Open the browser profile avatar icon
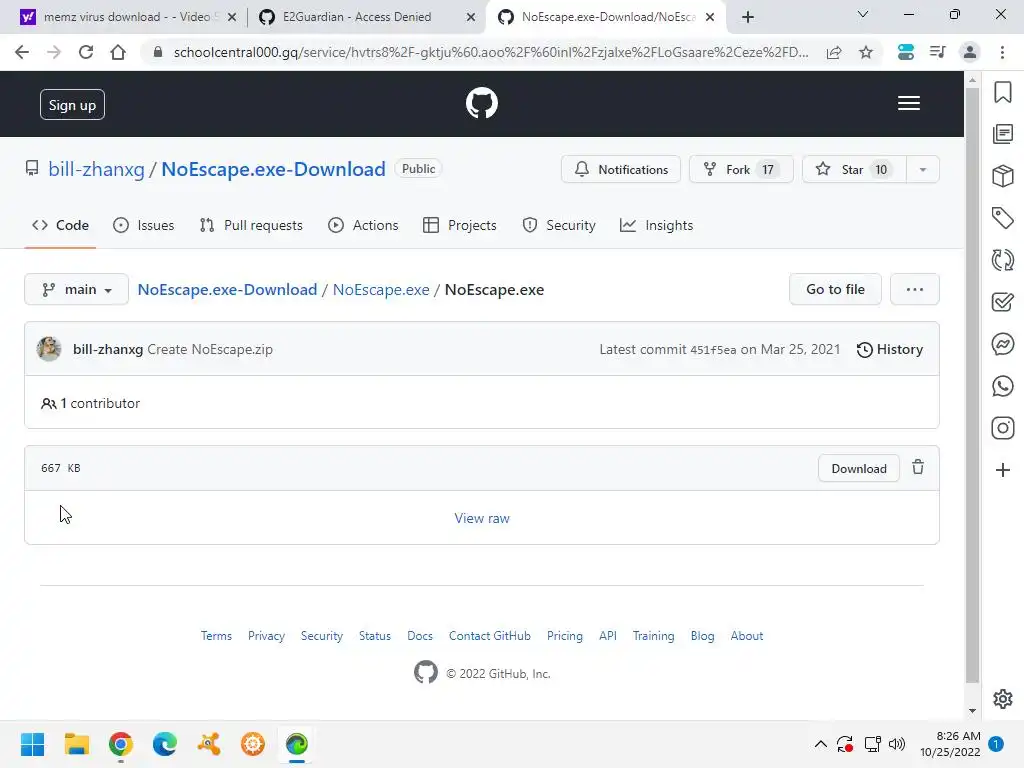 point(970,52)
